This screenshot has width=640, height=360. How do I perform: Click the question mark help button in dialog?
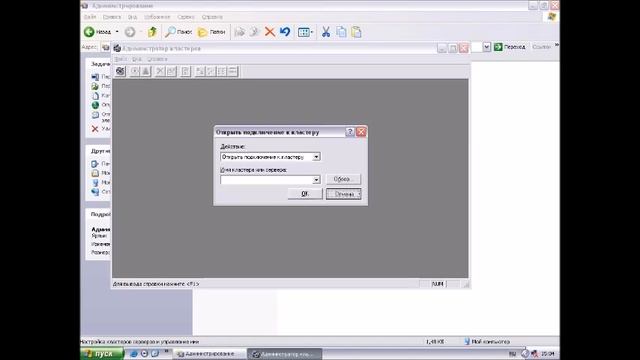(350, 132)
